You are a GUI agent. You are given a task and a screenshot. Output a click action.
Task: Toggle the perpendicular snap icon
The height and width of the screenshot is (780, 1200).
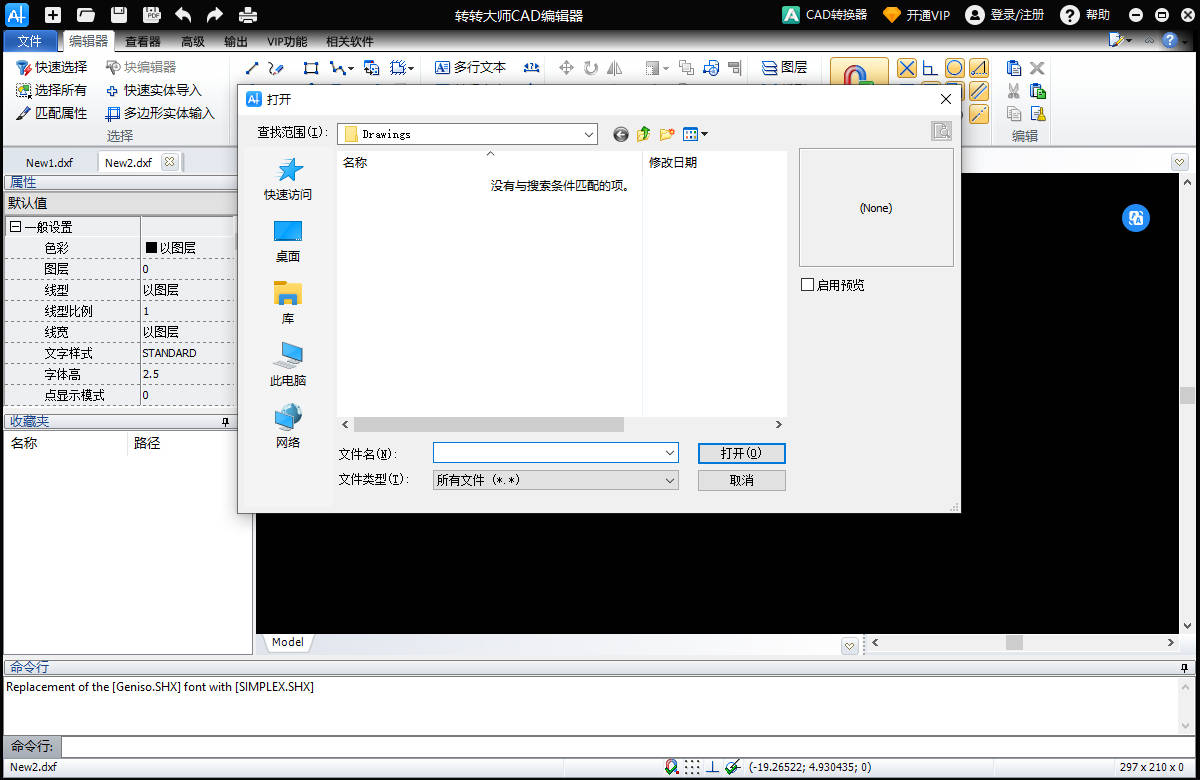click(930, 68)
